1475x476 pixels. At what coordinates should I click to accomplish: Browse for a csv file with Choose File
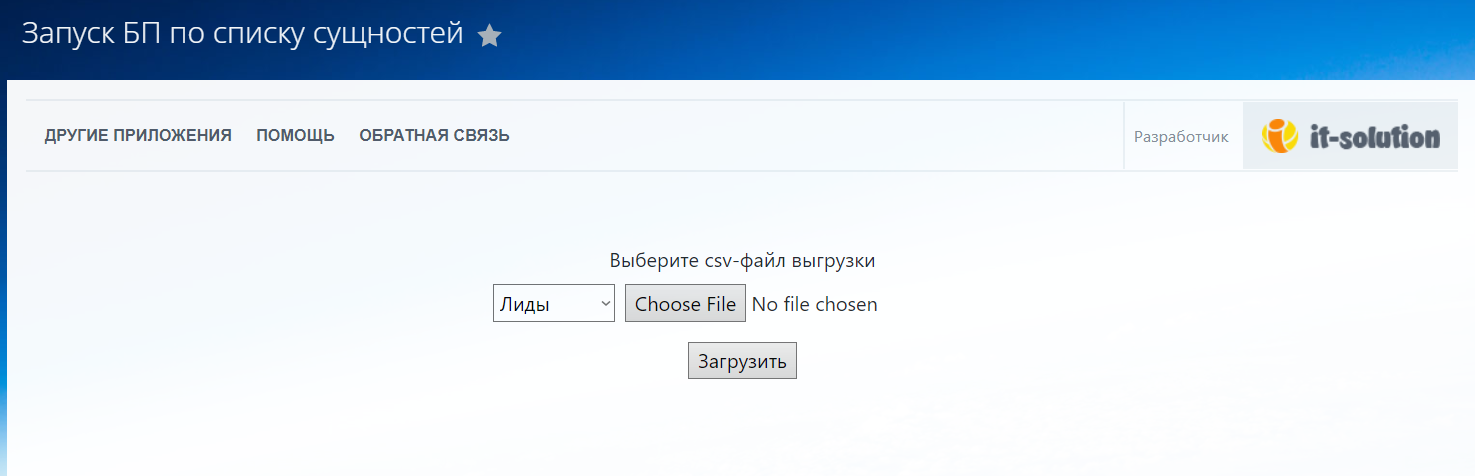(685, 304)
